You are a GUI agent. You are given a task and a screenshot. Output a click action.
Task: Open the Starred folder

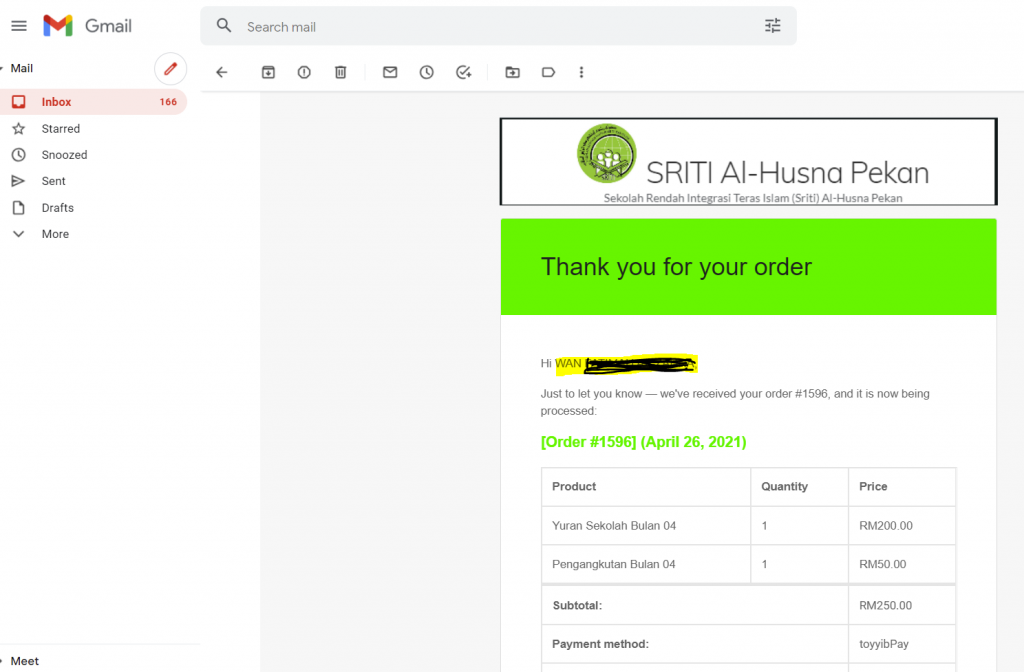[60, 129]
